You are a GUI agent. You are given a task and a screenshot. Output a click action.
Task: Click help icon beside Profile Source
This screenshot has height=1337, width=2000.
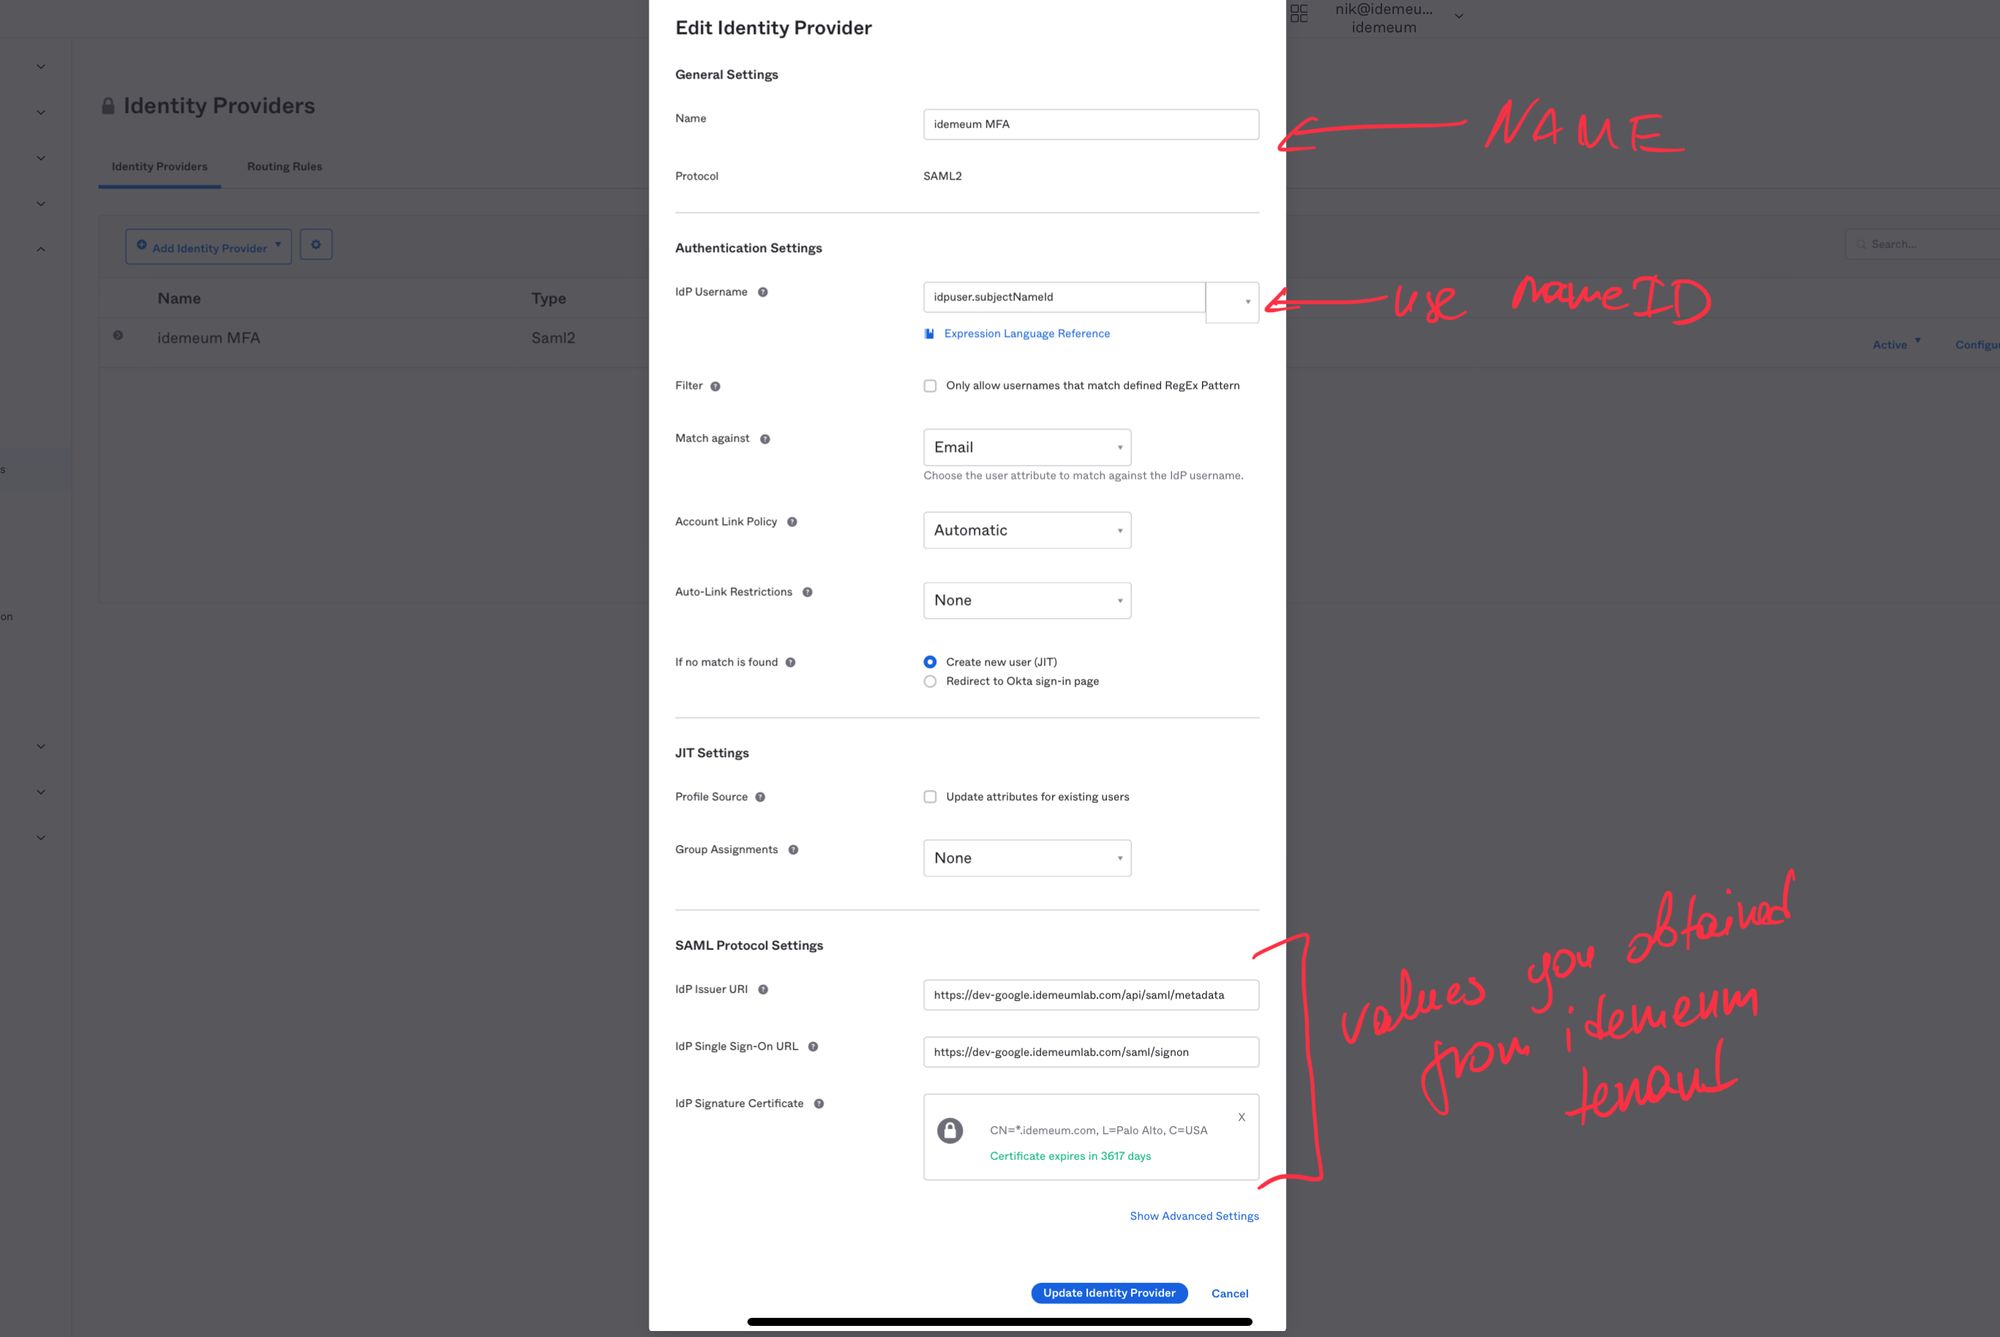[x=760, y=797]
